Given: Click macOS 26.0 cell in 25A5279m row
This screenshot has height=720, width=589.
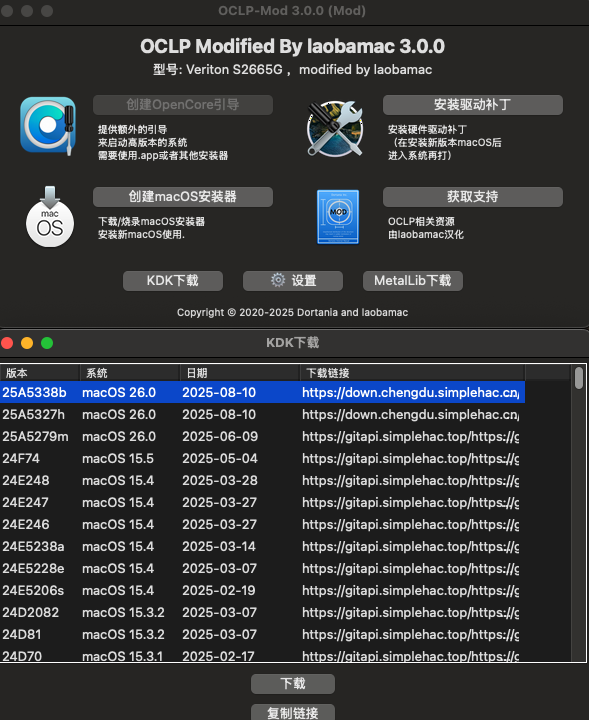Looking at the screenshot, I should pyautogui.click(x=119, y=437).
